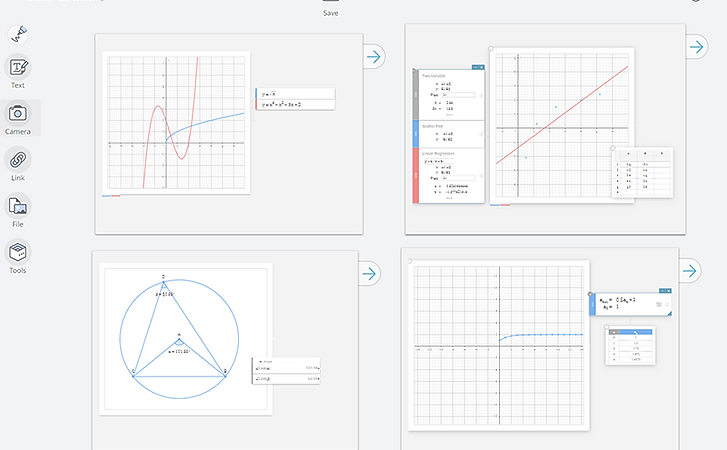Open the Link tool
Image resolution: width=727 pixels, height=450 pixels.
tap(18, 165)
